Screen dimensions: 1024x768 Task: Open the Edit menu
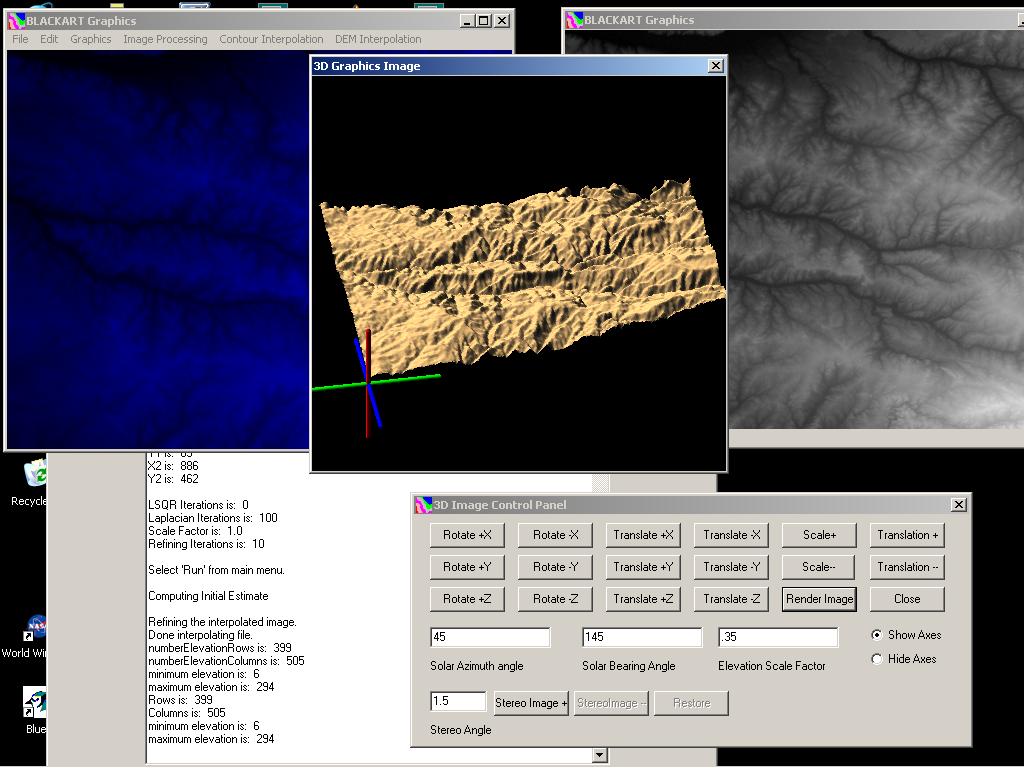point(49,39)
